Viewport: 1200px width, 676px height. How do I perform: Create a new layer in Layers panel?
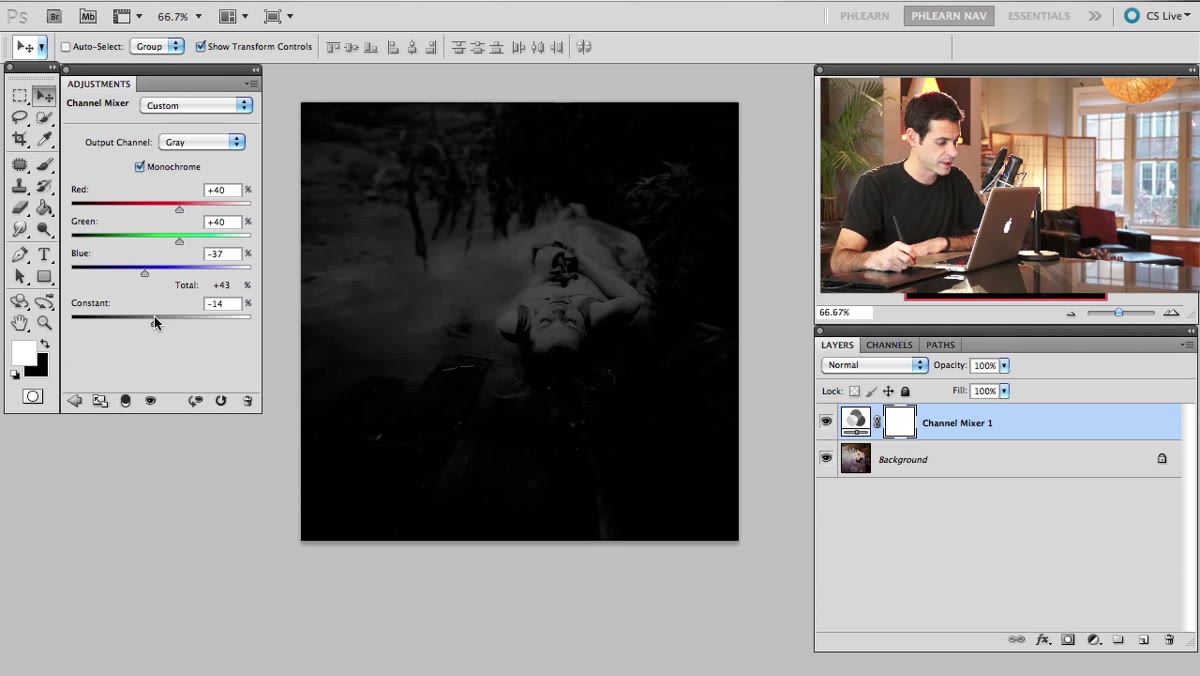point(1143,640)
